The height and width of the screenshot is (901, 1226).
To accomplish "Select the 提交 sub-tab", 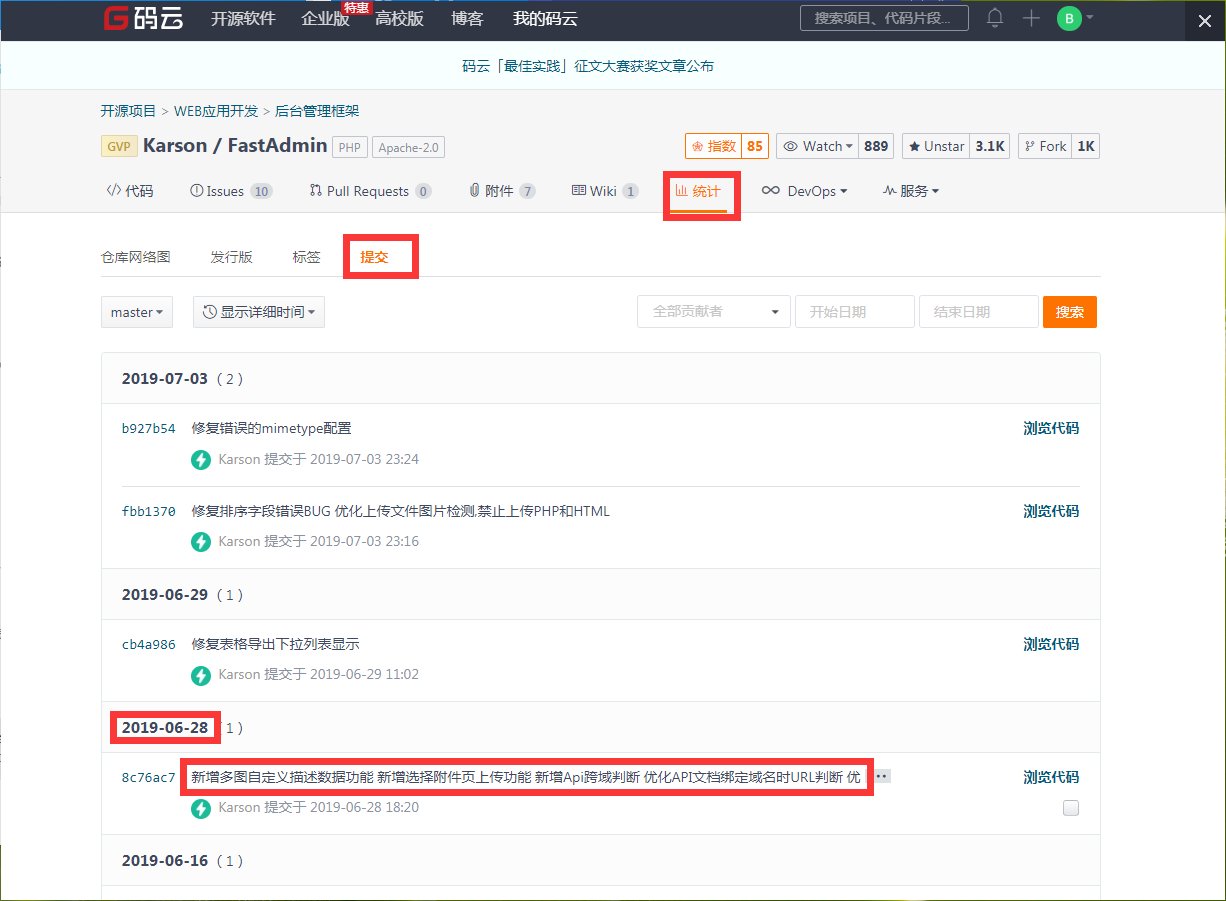I will 375,257.
